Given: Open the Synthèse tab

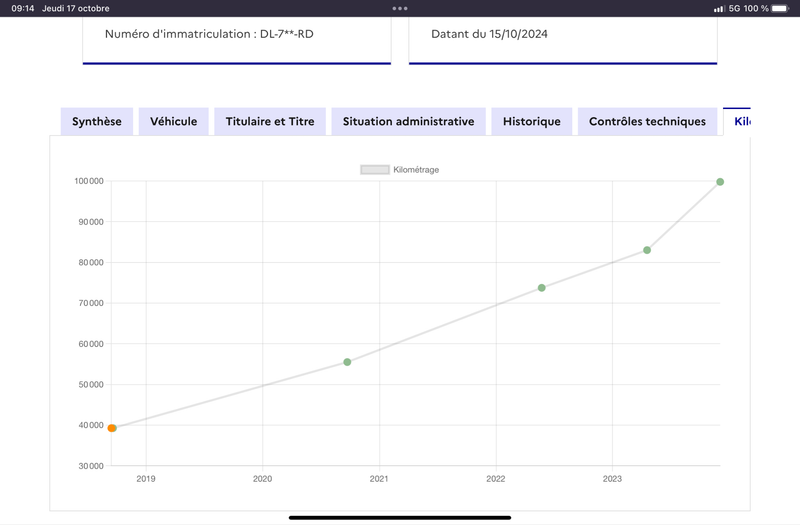Looking at the screenshot, I should pyautogui.click(x=96, y=121).
